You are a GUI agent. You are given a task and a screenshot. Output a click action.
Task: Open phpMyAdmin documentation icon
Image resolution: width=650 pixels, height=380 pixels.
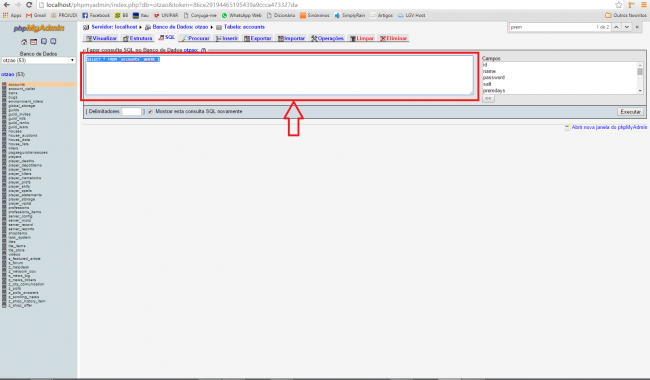(44, 42)
